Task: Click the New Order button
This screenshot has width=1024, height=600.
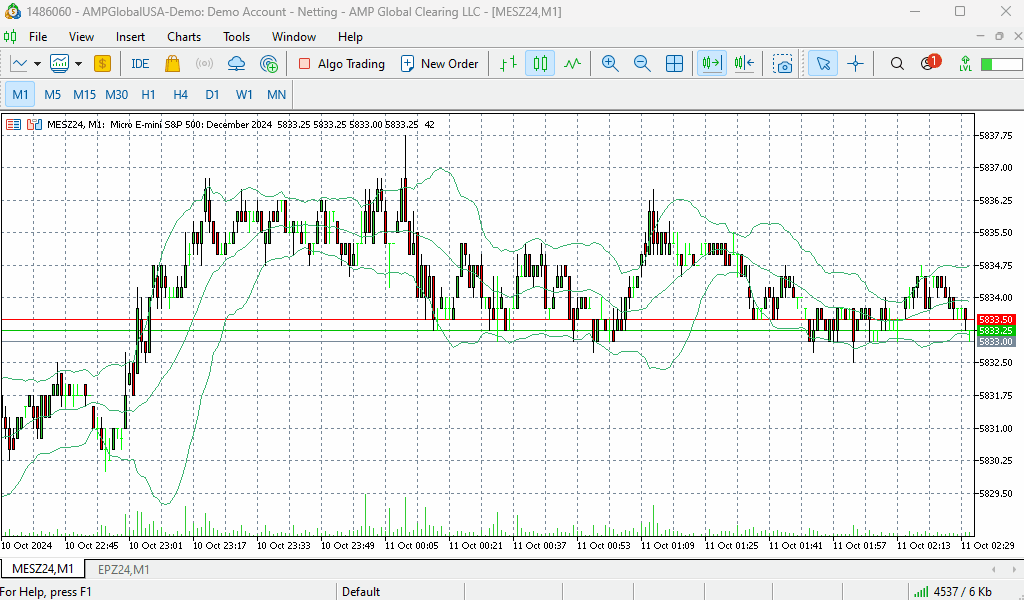Action: pyautogui.click(x=439, y=63)
